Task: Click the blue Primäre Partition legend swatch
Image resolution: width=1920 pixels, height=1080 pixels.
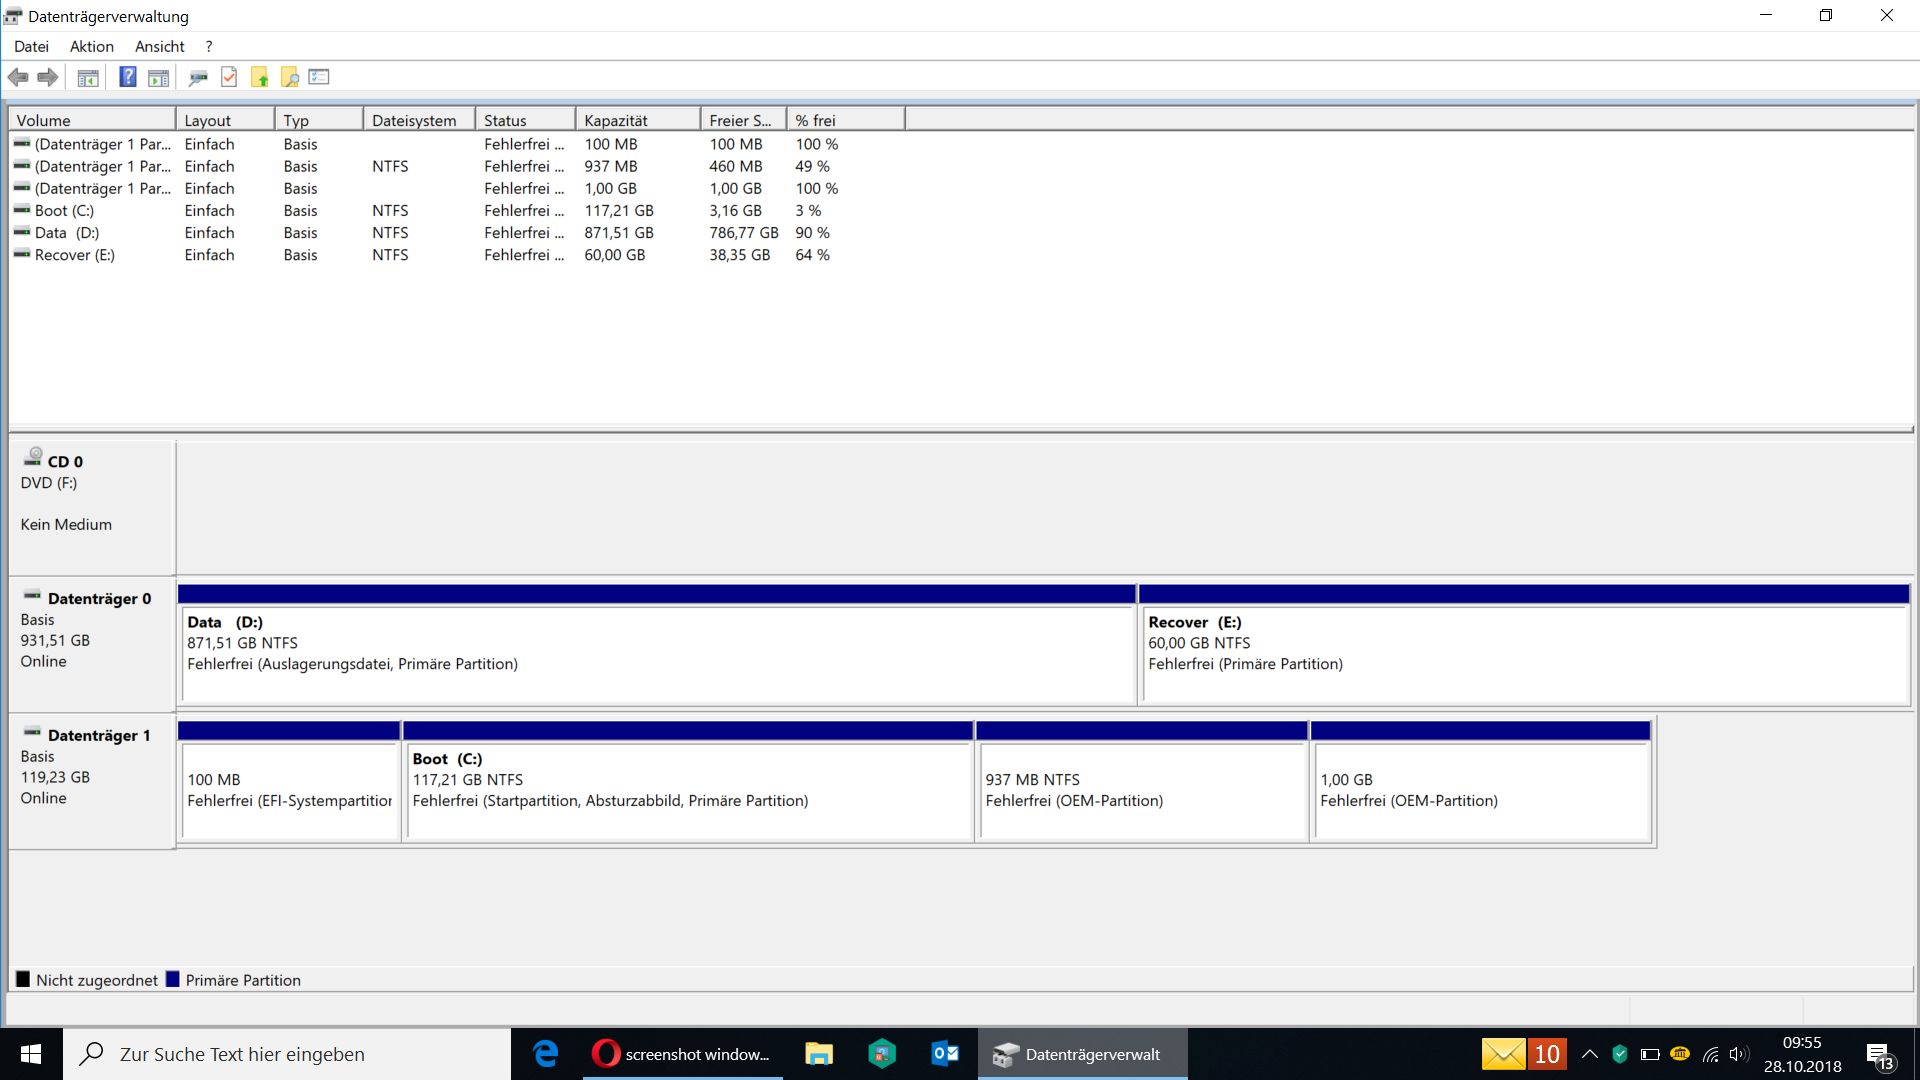Action: 173,980
